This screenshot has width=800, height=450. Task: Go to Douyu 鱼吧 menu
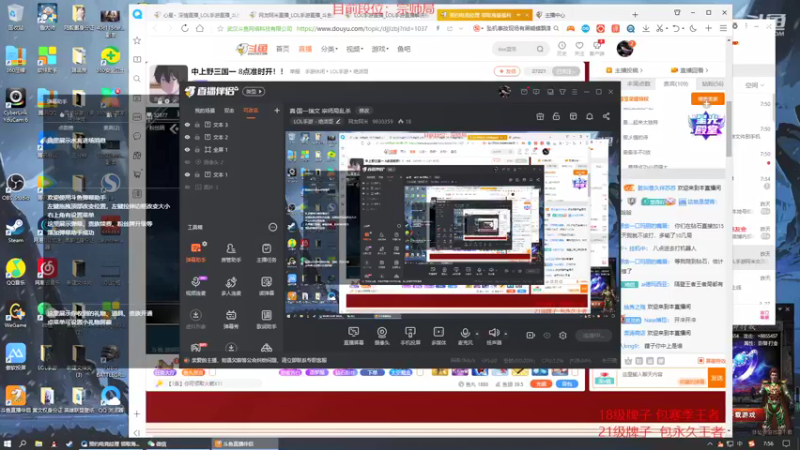404,49
